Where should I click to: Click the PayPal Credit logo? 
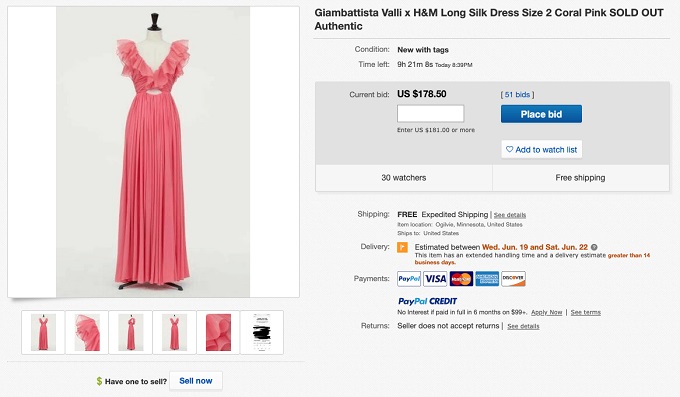point(428,301)
